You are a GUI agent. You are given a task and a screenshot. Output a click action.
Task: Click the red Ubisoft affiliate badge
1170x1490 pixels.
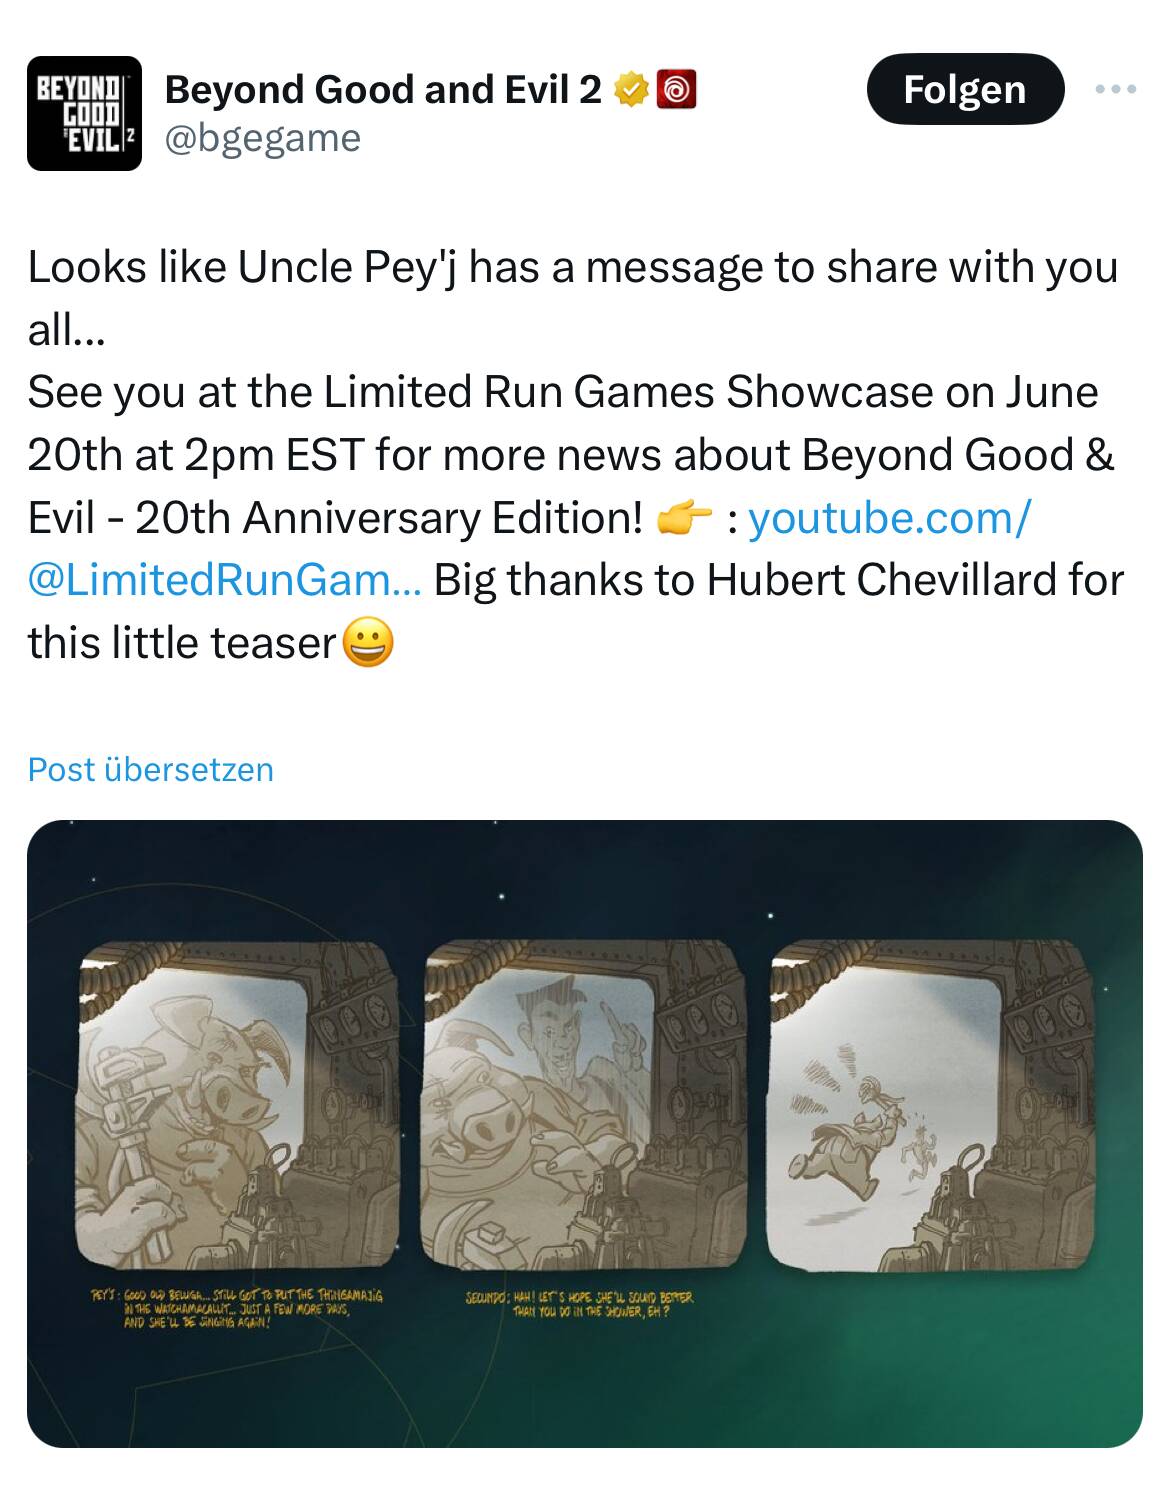click(x=676, y=90)
